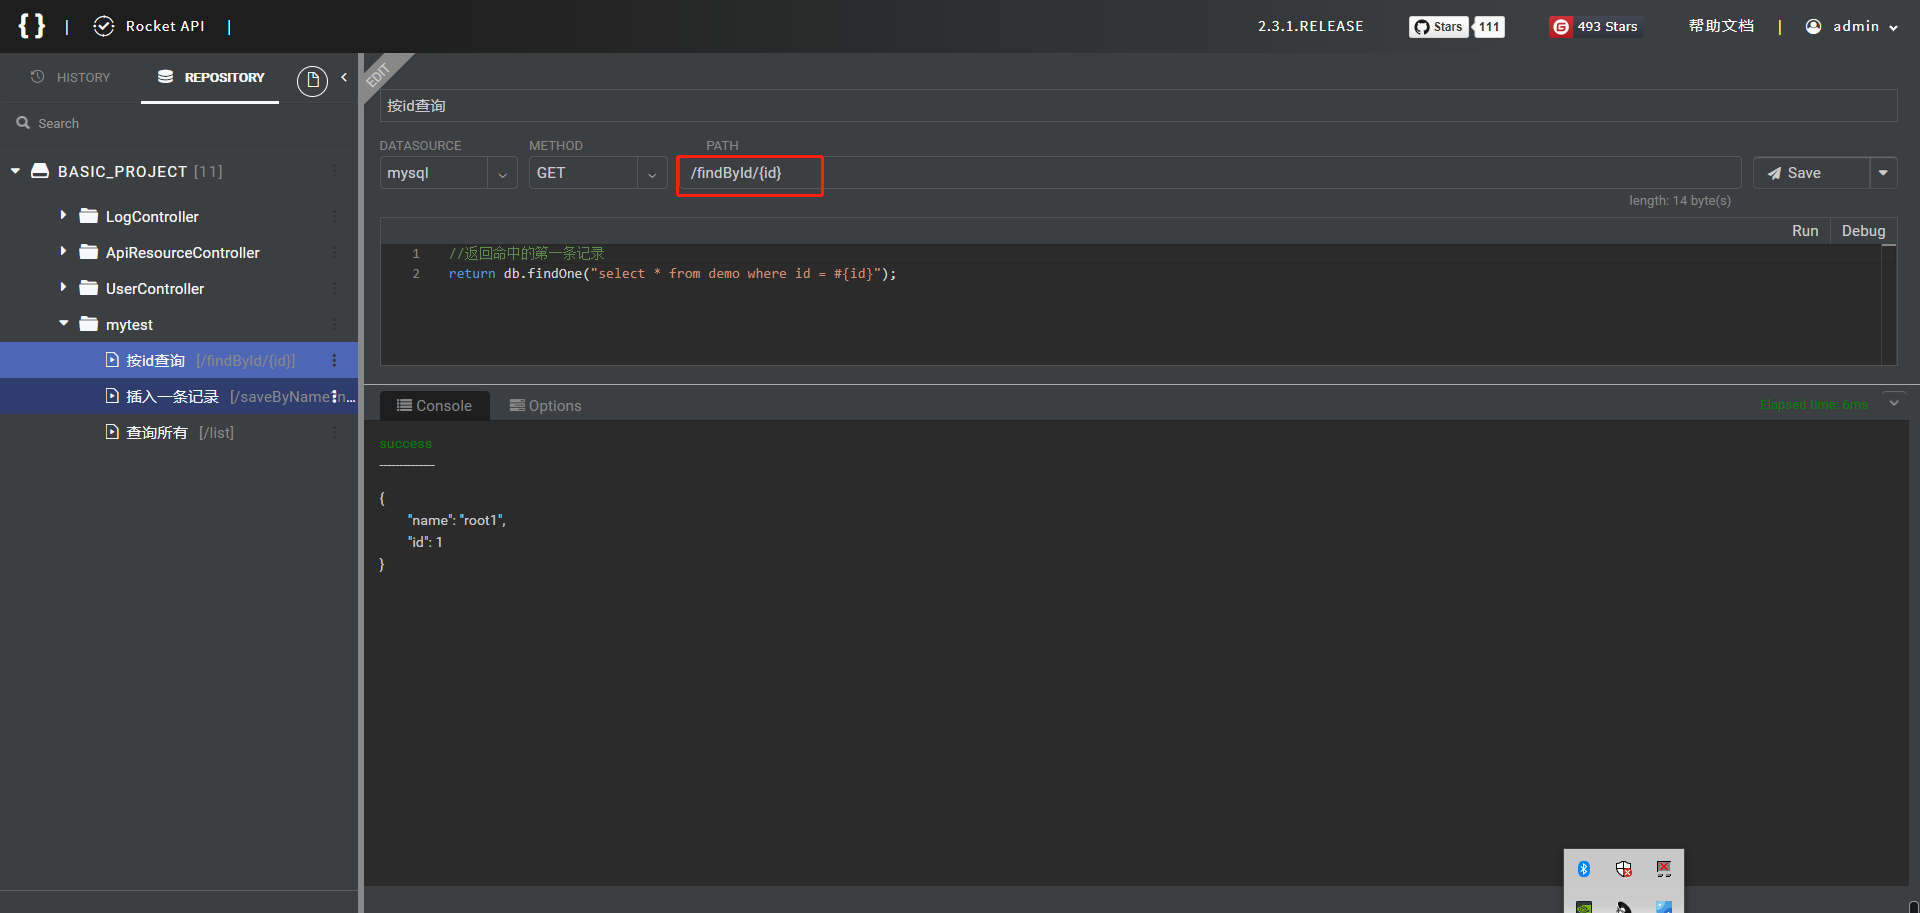The height and width of the screenshot is (913, 1920).
Task: Open the ApiResourceController more-options menu
Action: [x=334, y=252]
